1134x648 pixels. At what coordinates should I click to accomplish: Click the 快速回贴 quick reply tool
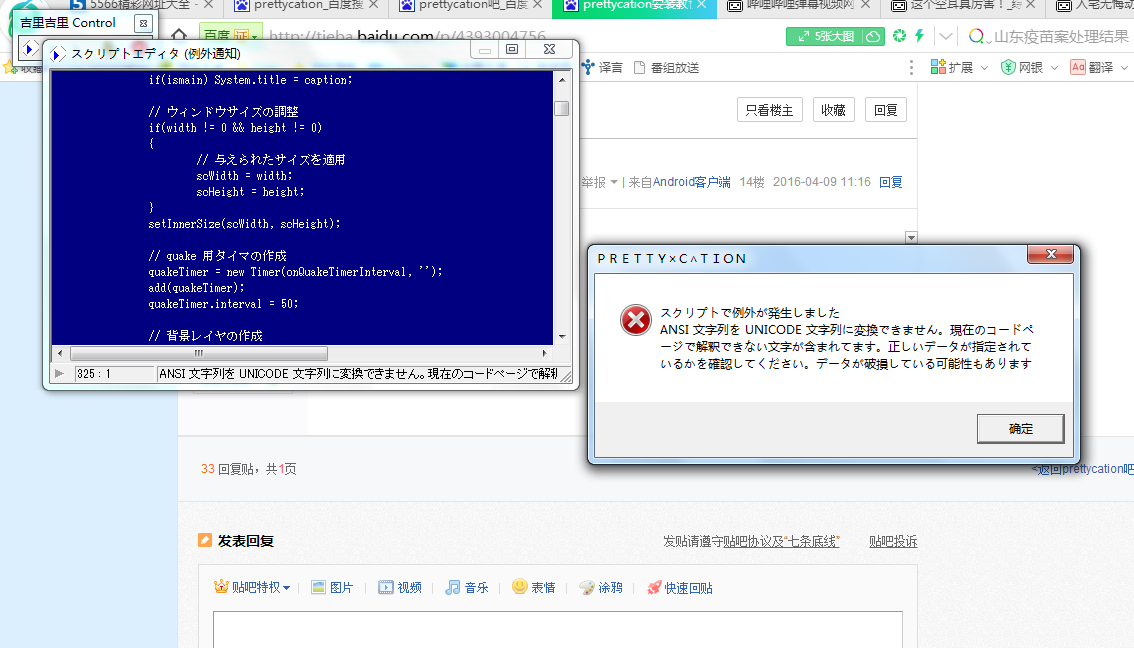click(680, 587)
